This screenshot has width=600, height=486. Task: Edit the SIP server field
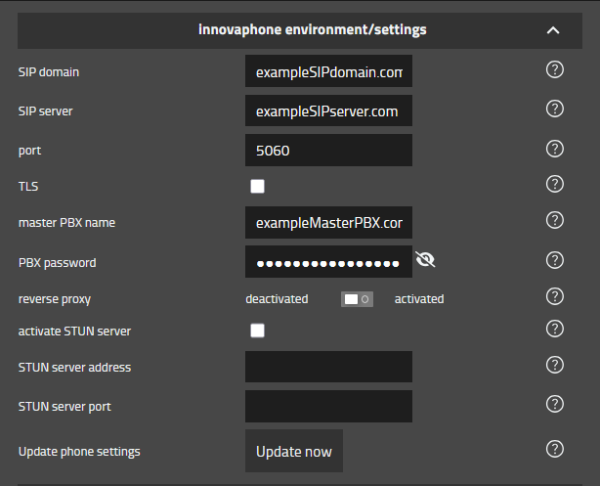pos(329,111)
